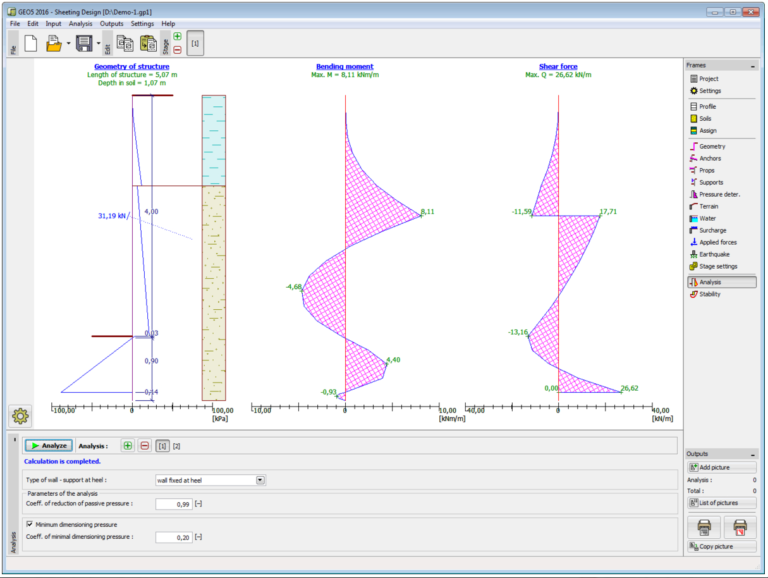Click the passive pressure reduction coefficient field
768x578 pixels.
(173, 504)
